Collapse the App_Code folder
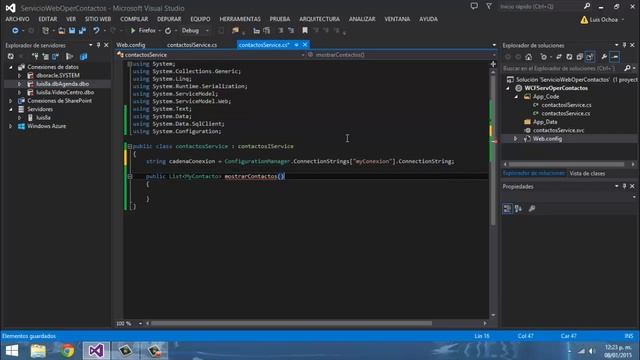Image resolution: width=640 pixels, height=360 pixels. pyautogui.click(x=516, y=97)
